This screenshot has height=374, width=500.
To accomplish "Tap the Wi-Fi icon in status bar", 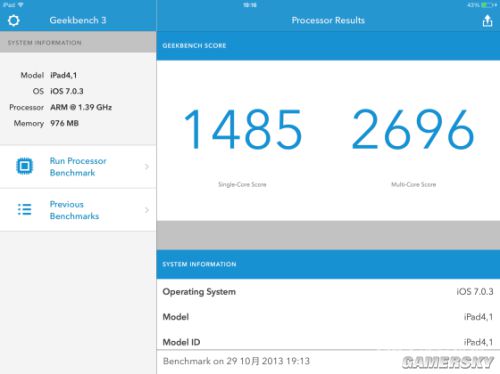I will click(21, 5).
